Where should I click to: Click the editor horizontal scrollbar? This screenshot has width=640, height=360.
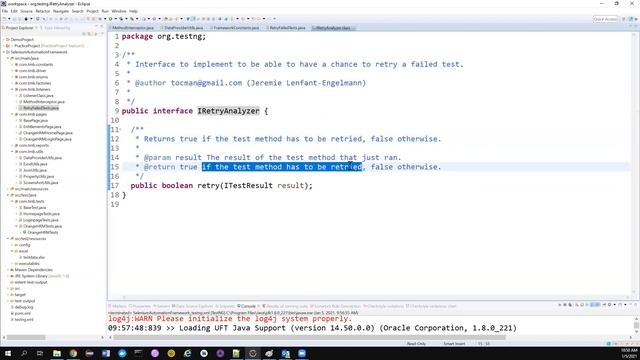click(376, 297)
